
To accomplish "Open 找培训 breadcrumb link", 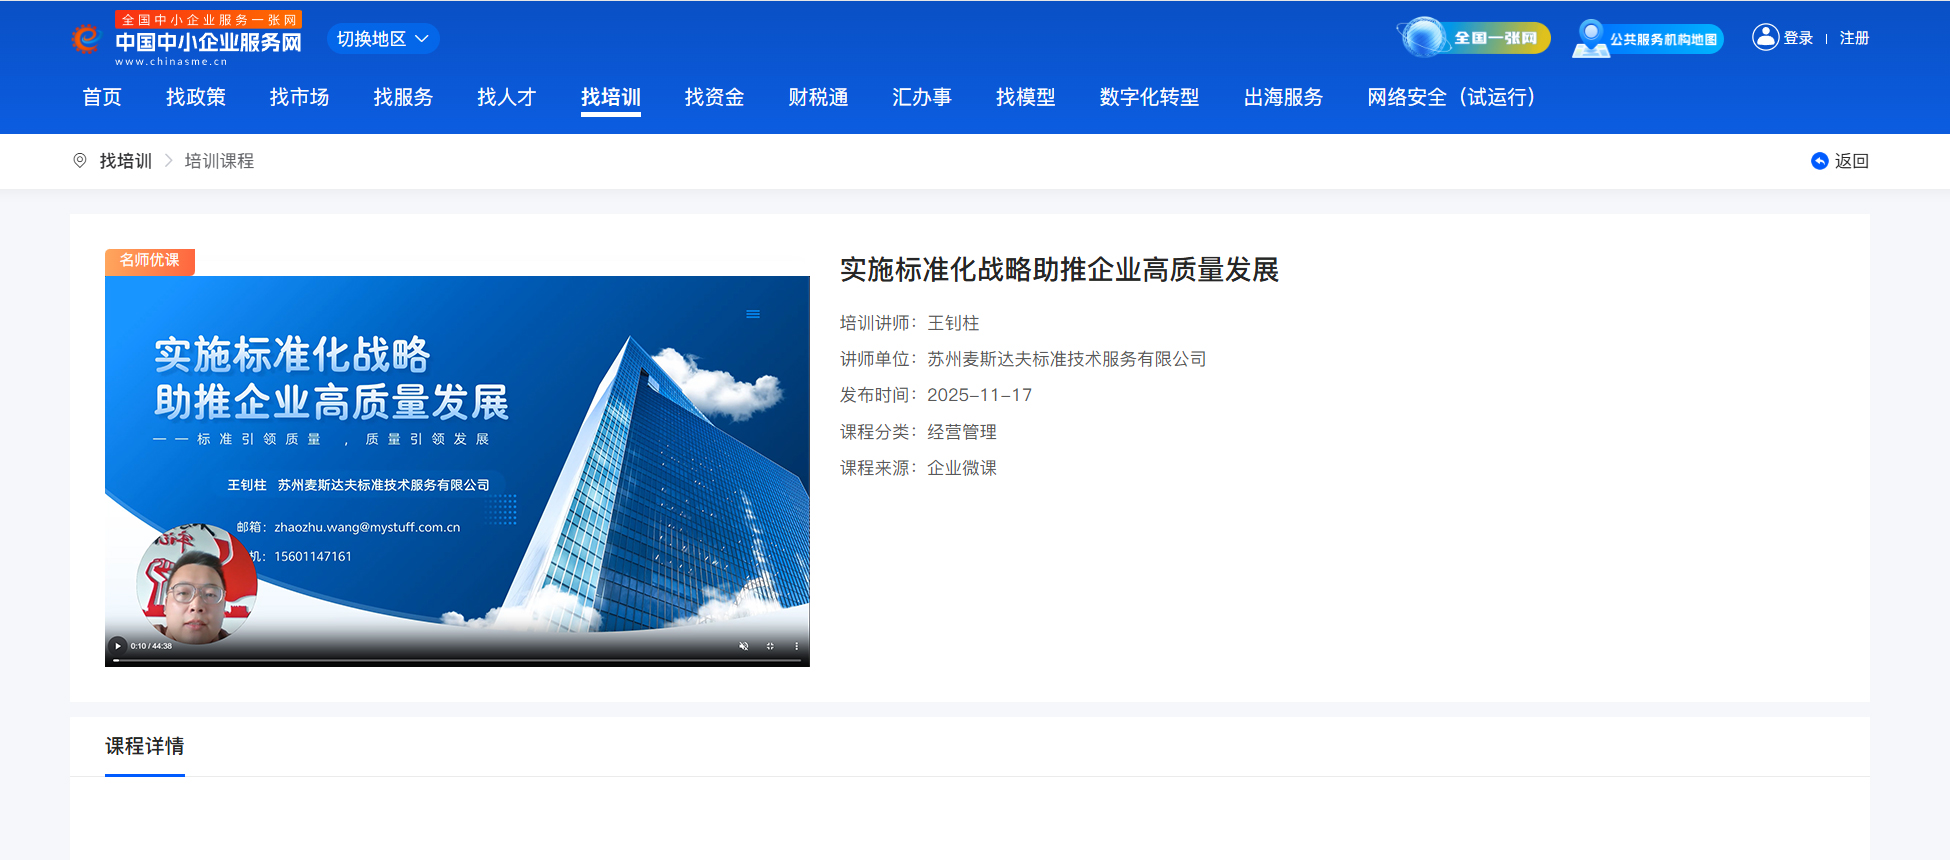I will tap(126, 161).
